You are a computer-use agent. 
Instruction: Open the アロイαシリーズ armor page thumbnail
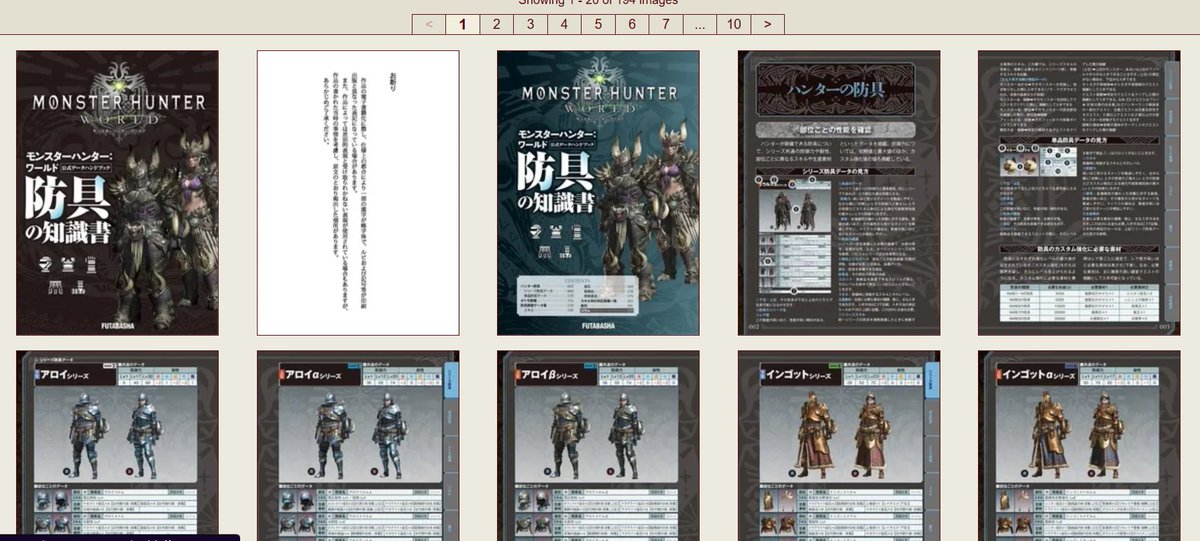(358, 445)
